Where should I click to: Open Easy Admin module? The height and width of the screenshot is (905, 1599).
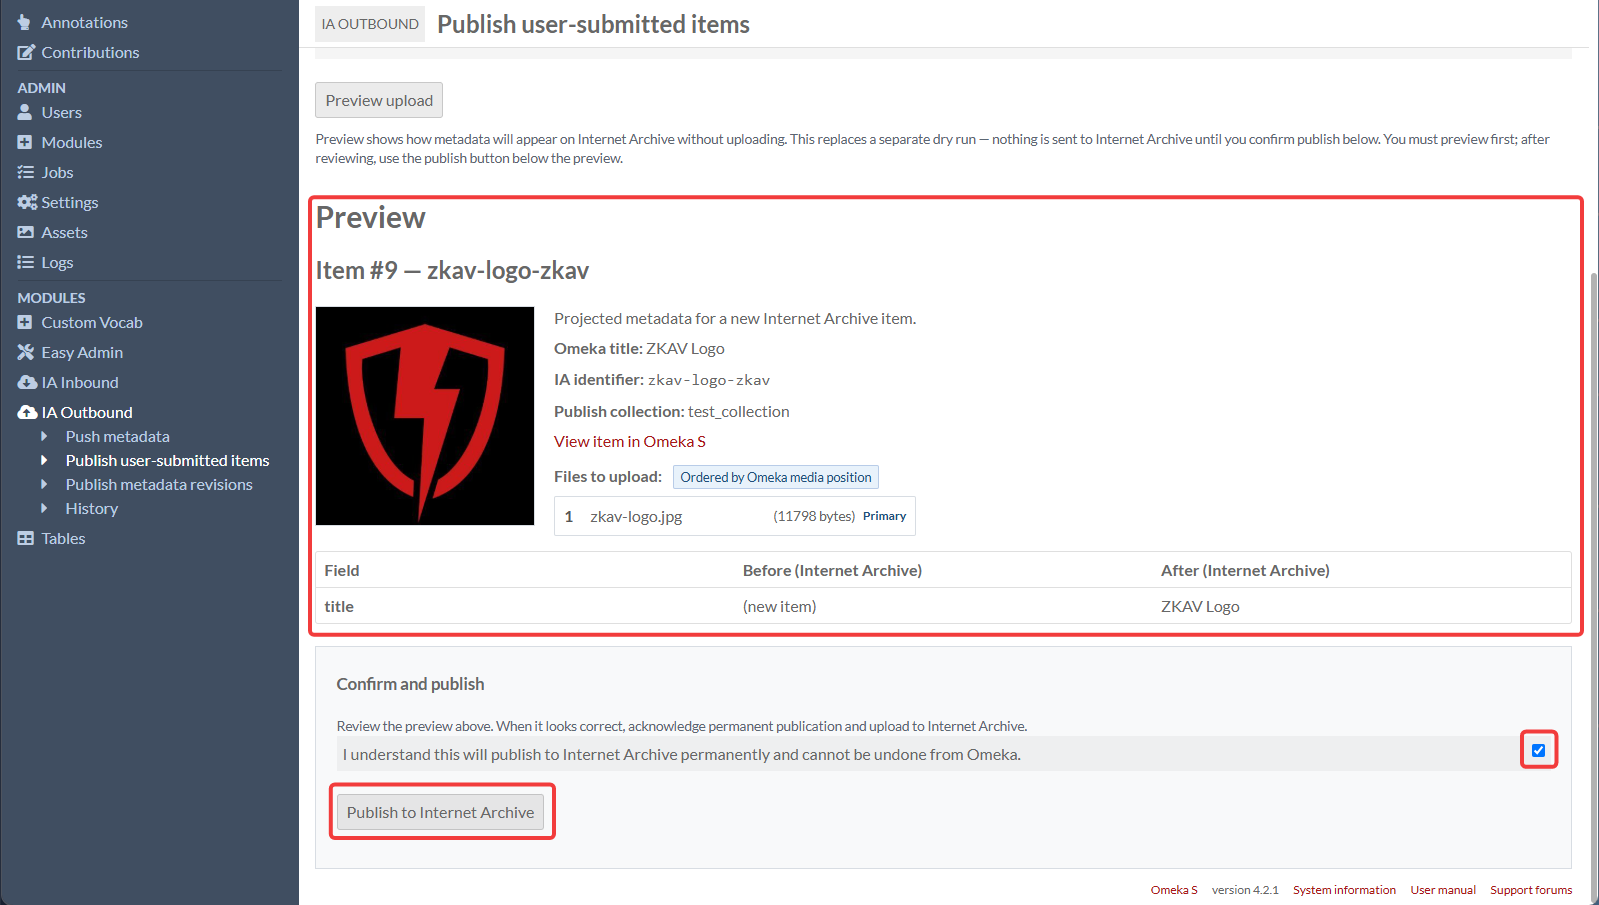(82, 352)
